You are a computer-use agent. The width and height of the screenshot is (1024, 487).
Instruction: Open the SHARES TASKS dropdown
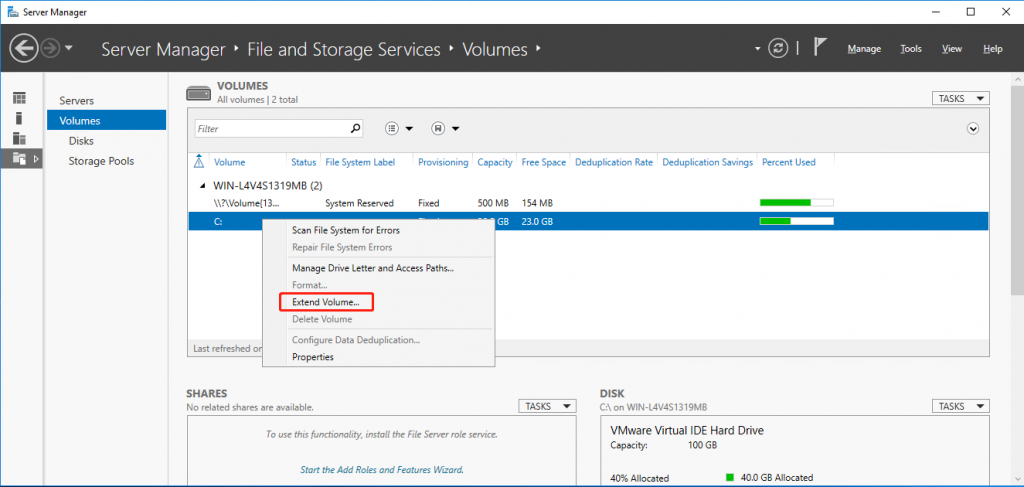[547, 406]
